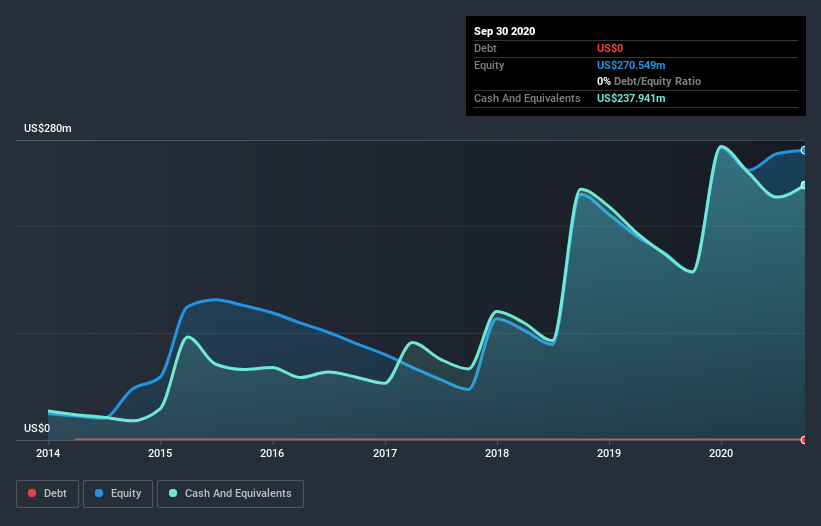Screen dimensions: 821x526
Task: Toggle the Cash And Equivalents series in the legend
Action: point(230,494)
